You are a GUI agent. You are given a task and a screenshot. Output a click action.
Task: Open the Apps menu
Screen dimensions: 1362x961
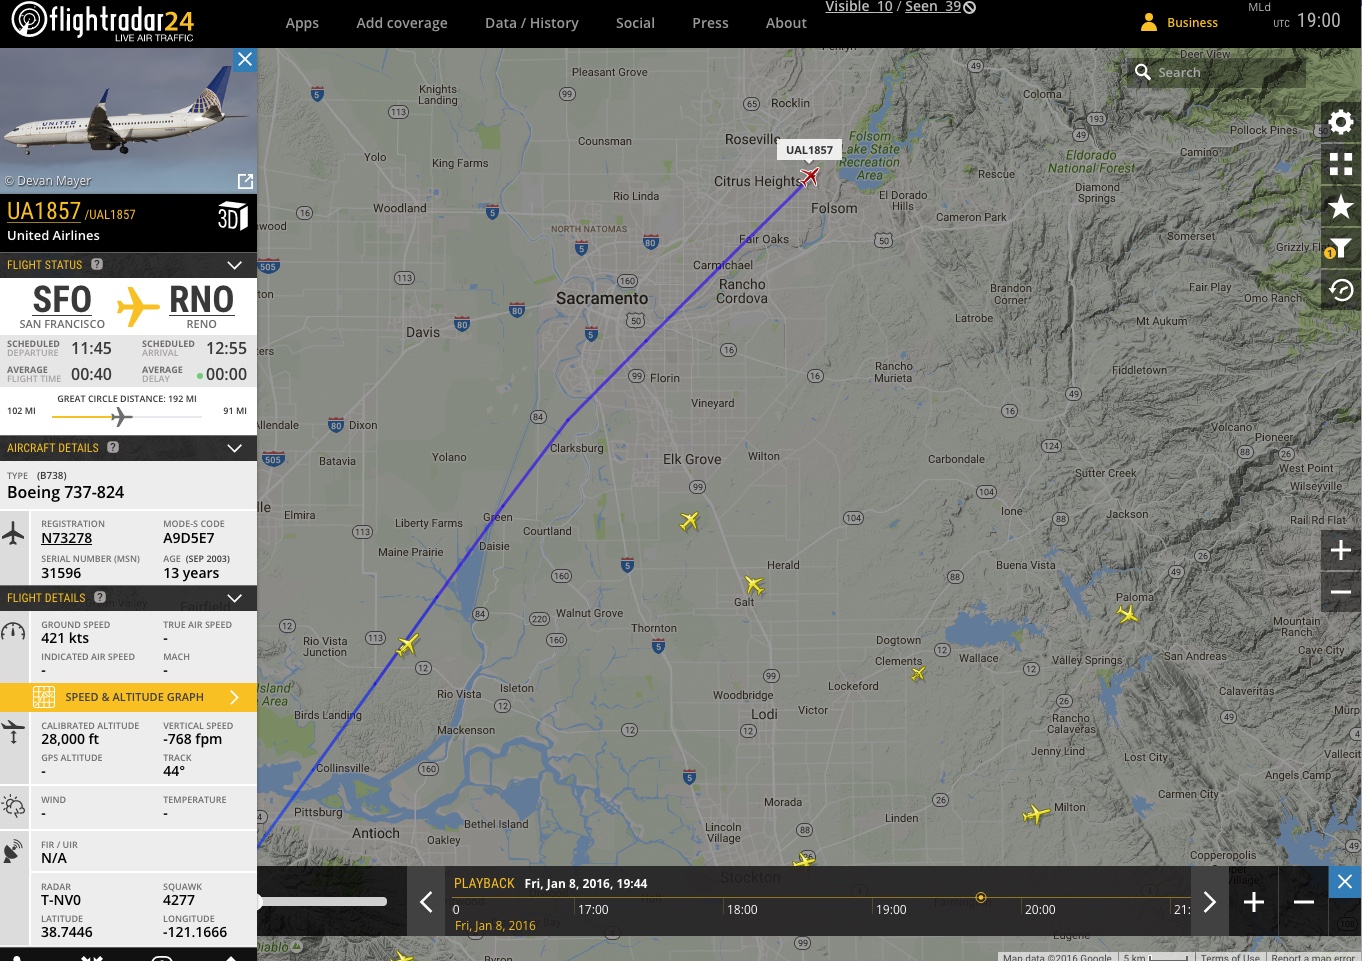[302, 23]
